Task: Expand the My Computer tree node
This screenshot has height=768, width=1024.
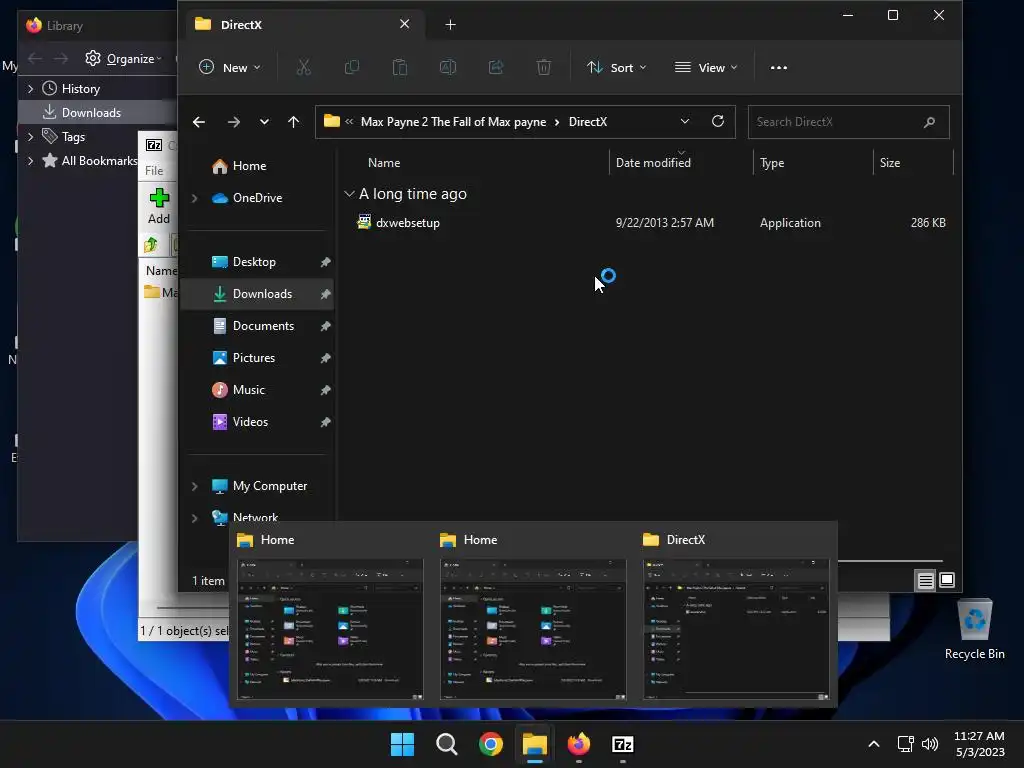Action: [x=195, y=486]
